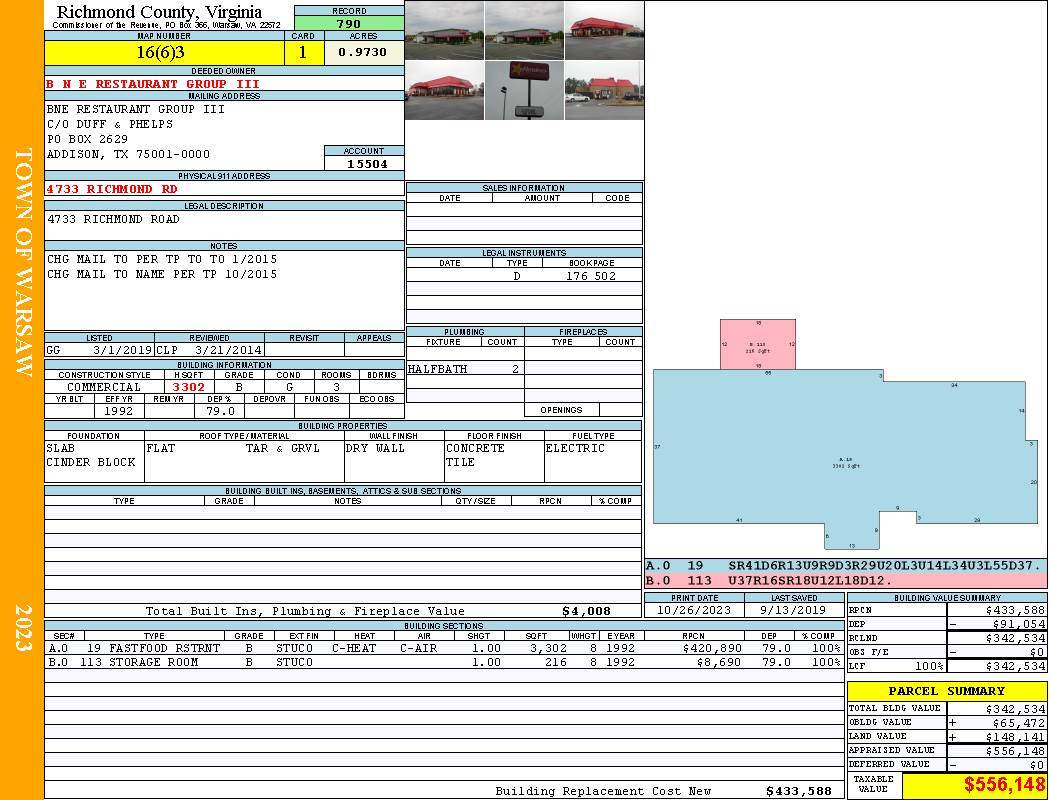Screen dimensions: 1050x800
Task: Click mailing line ADDISON, TX 75001-0000
Action: (128, 154)
